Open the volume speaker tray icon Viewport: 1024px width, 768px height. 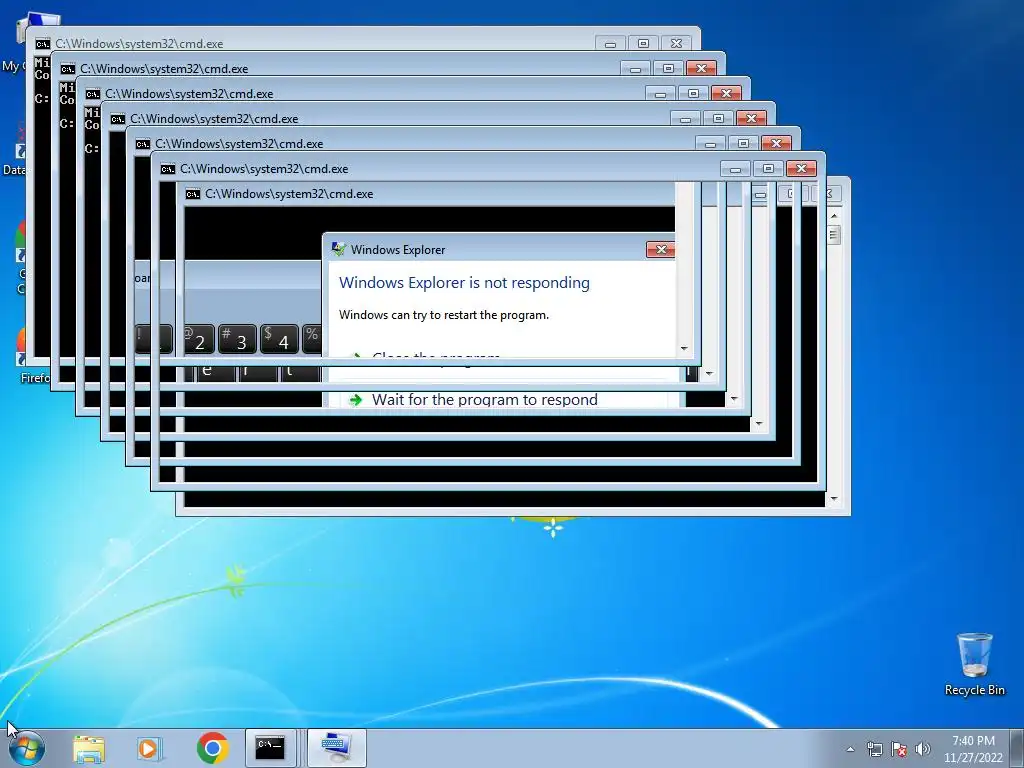click(923, 749)
